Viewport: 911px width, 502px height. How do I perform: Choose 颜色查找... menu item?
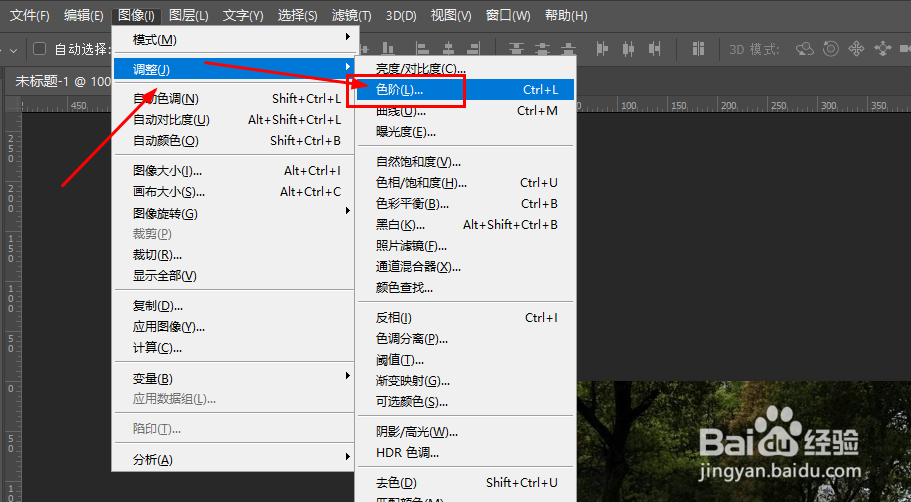coord(465,288)
